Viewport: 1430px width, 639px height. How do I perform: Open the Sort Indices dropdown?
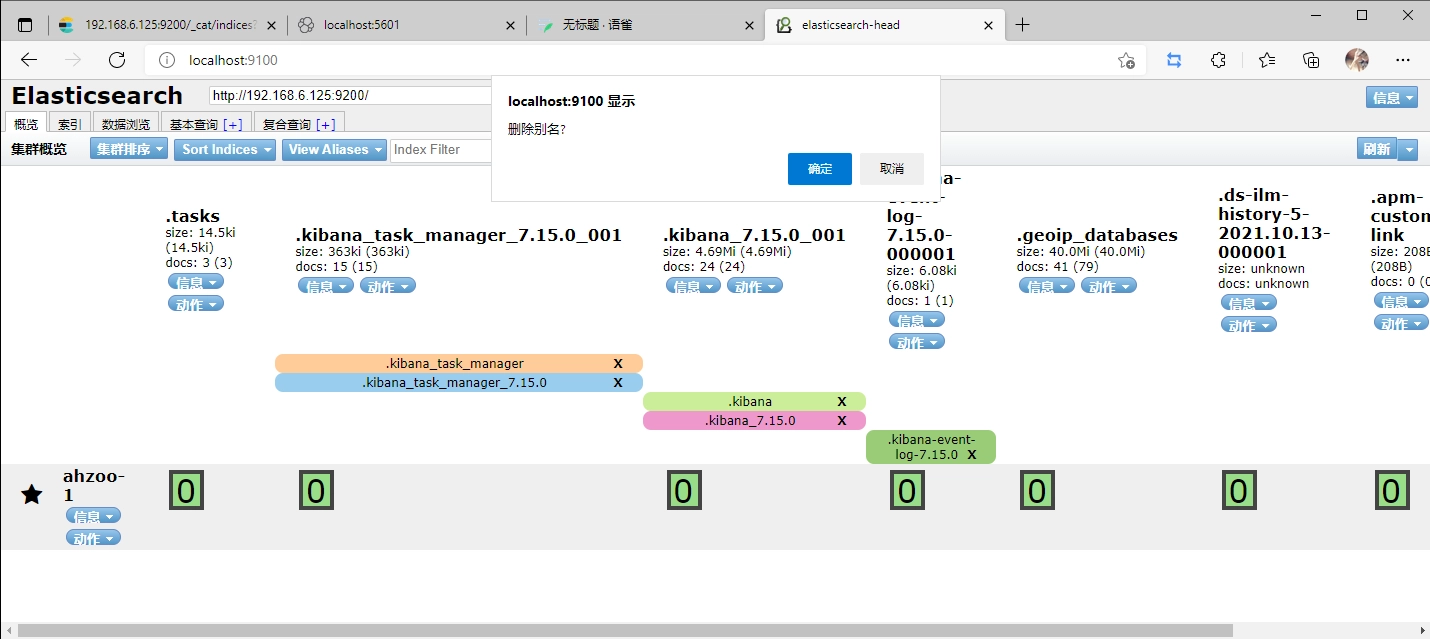(x=227, y=149)
